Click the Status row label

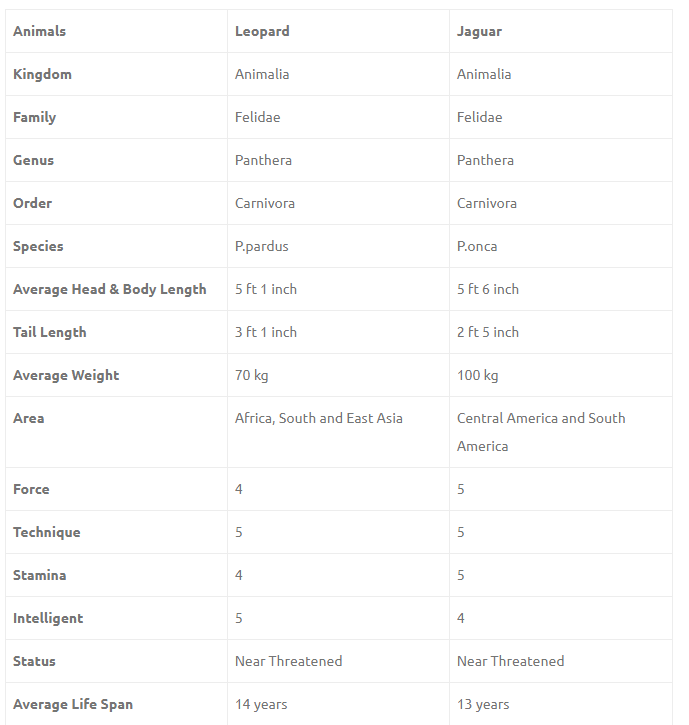[34, 661]
